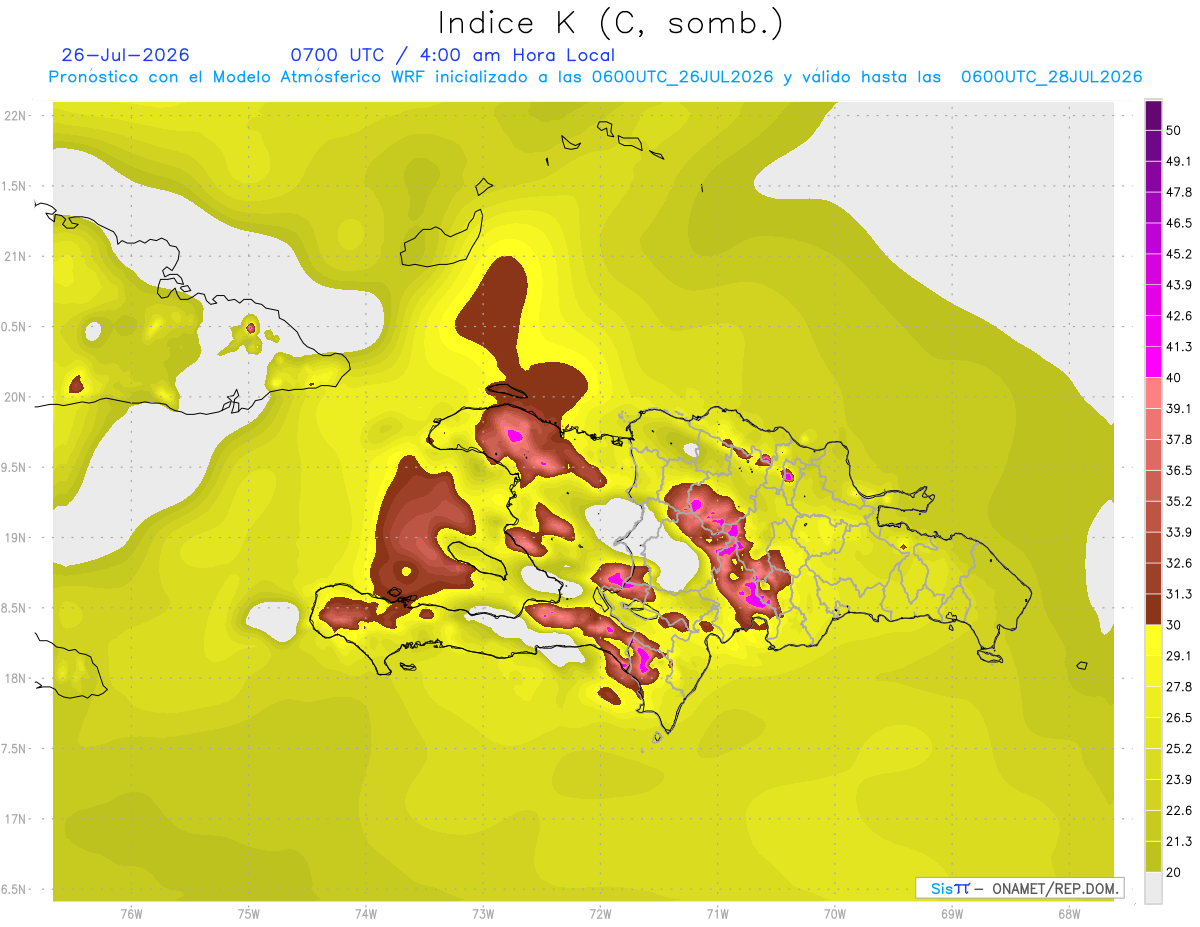Click the longitude label '71W'
Image resolution: width=1200 pixels, height=927 pixels.
click(x=717, y=915)
